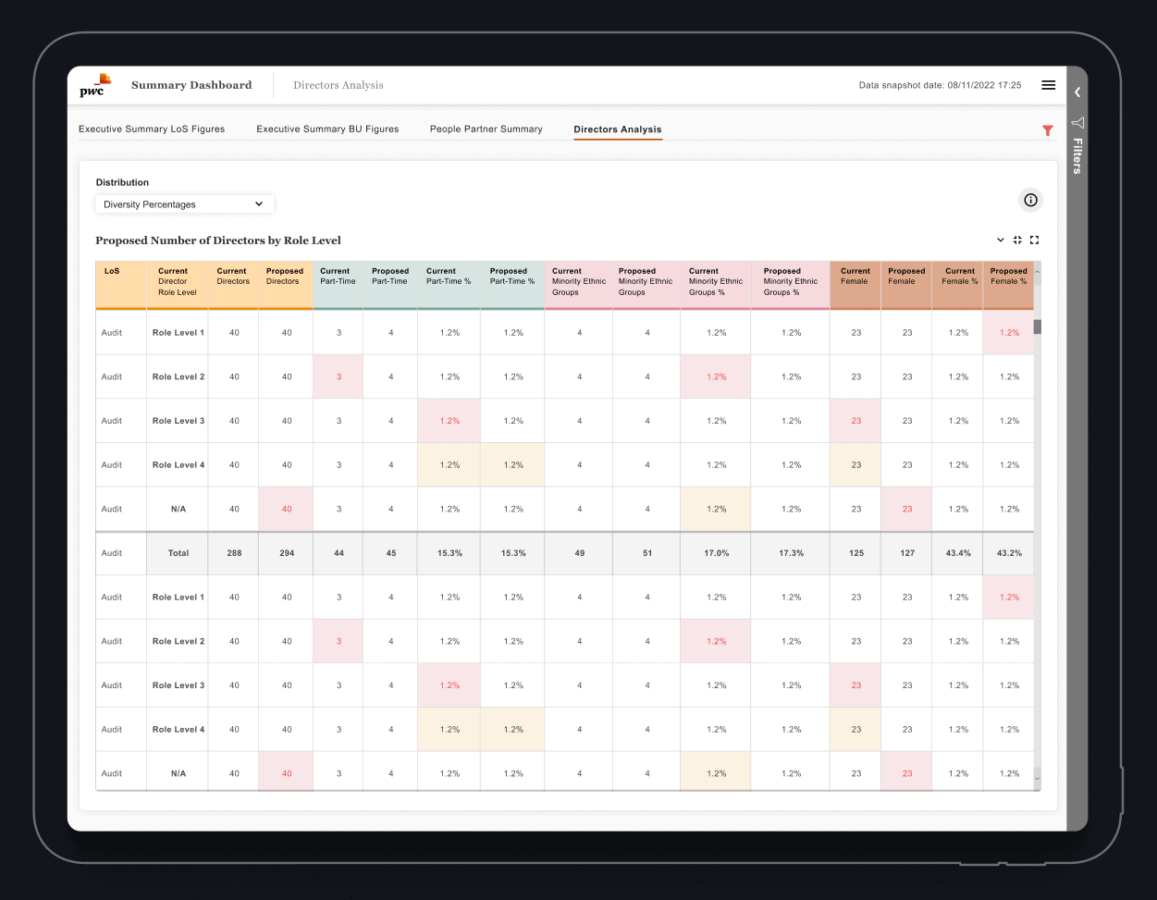Click the exit-fullscreen icon above the table
The image size is (1157, 900).
coord(1017,240)
